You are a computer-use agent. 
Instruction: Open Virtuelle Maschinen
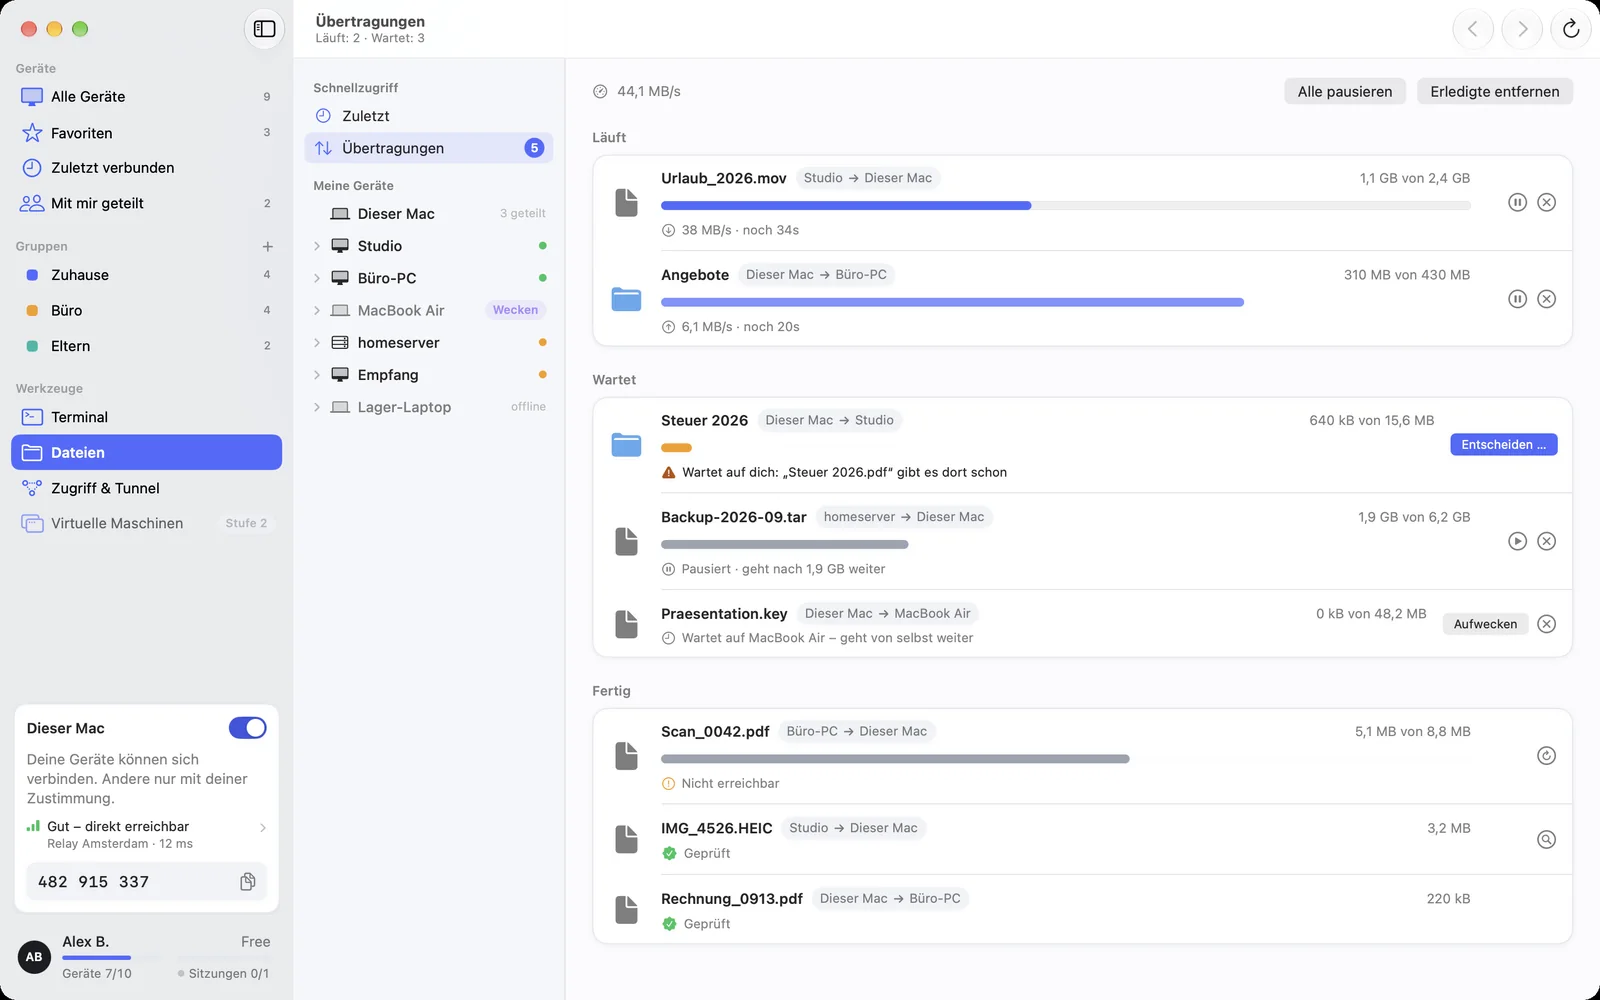146,523
